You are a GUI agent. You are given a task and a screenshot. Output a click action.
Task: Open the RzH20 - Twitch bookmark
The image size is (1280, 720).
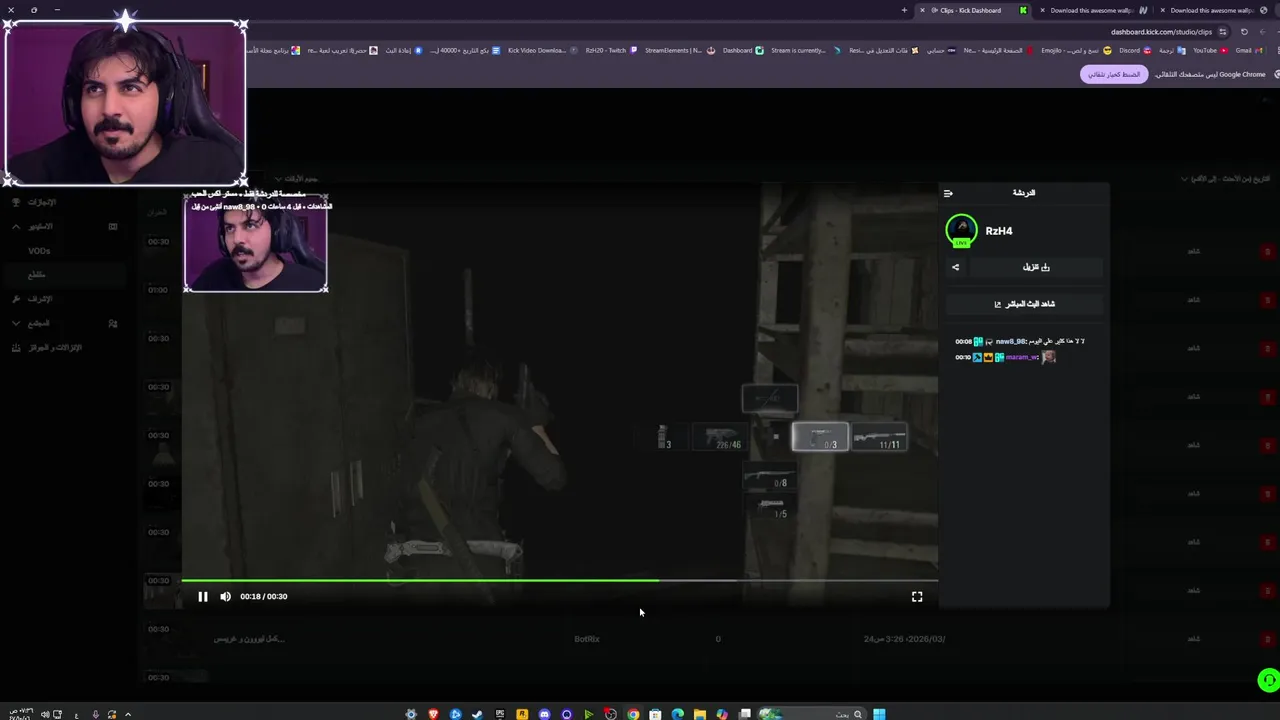click(611, 50)
